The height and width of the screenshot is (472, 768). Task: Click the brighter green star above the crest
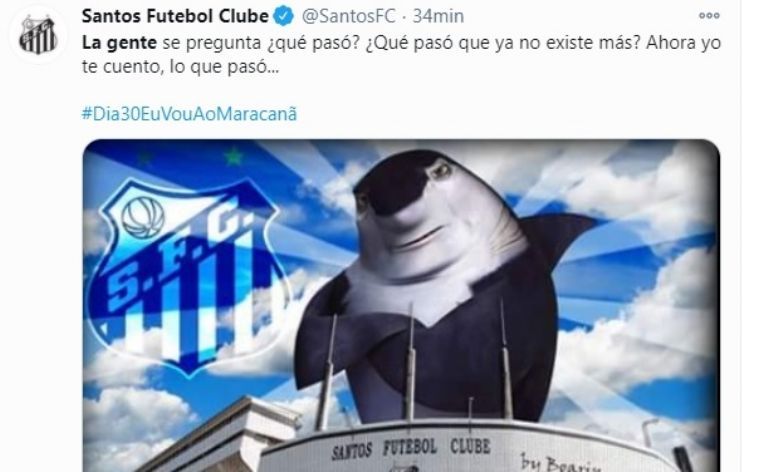tap(234, 157)
